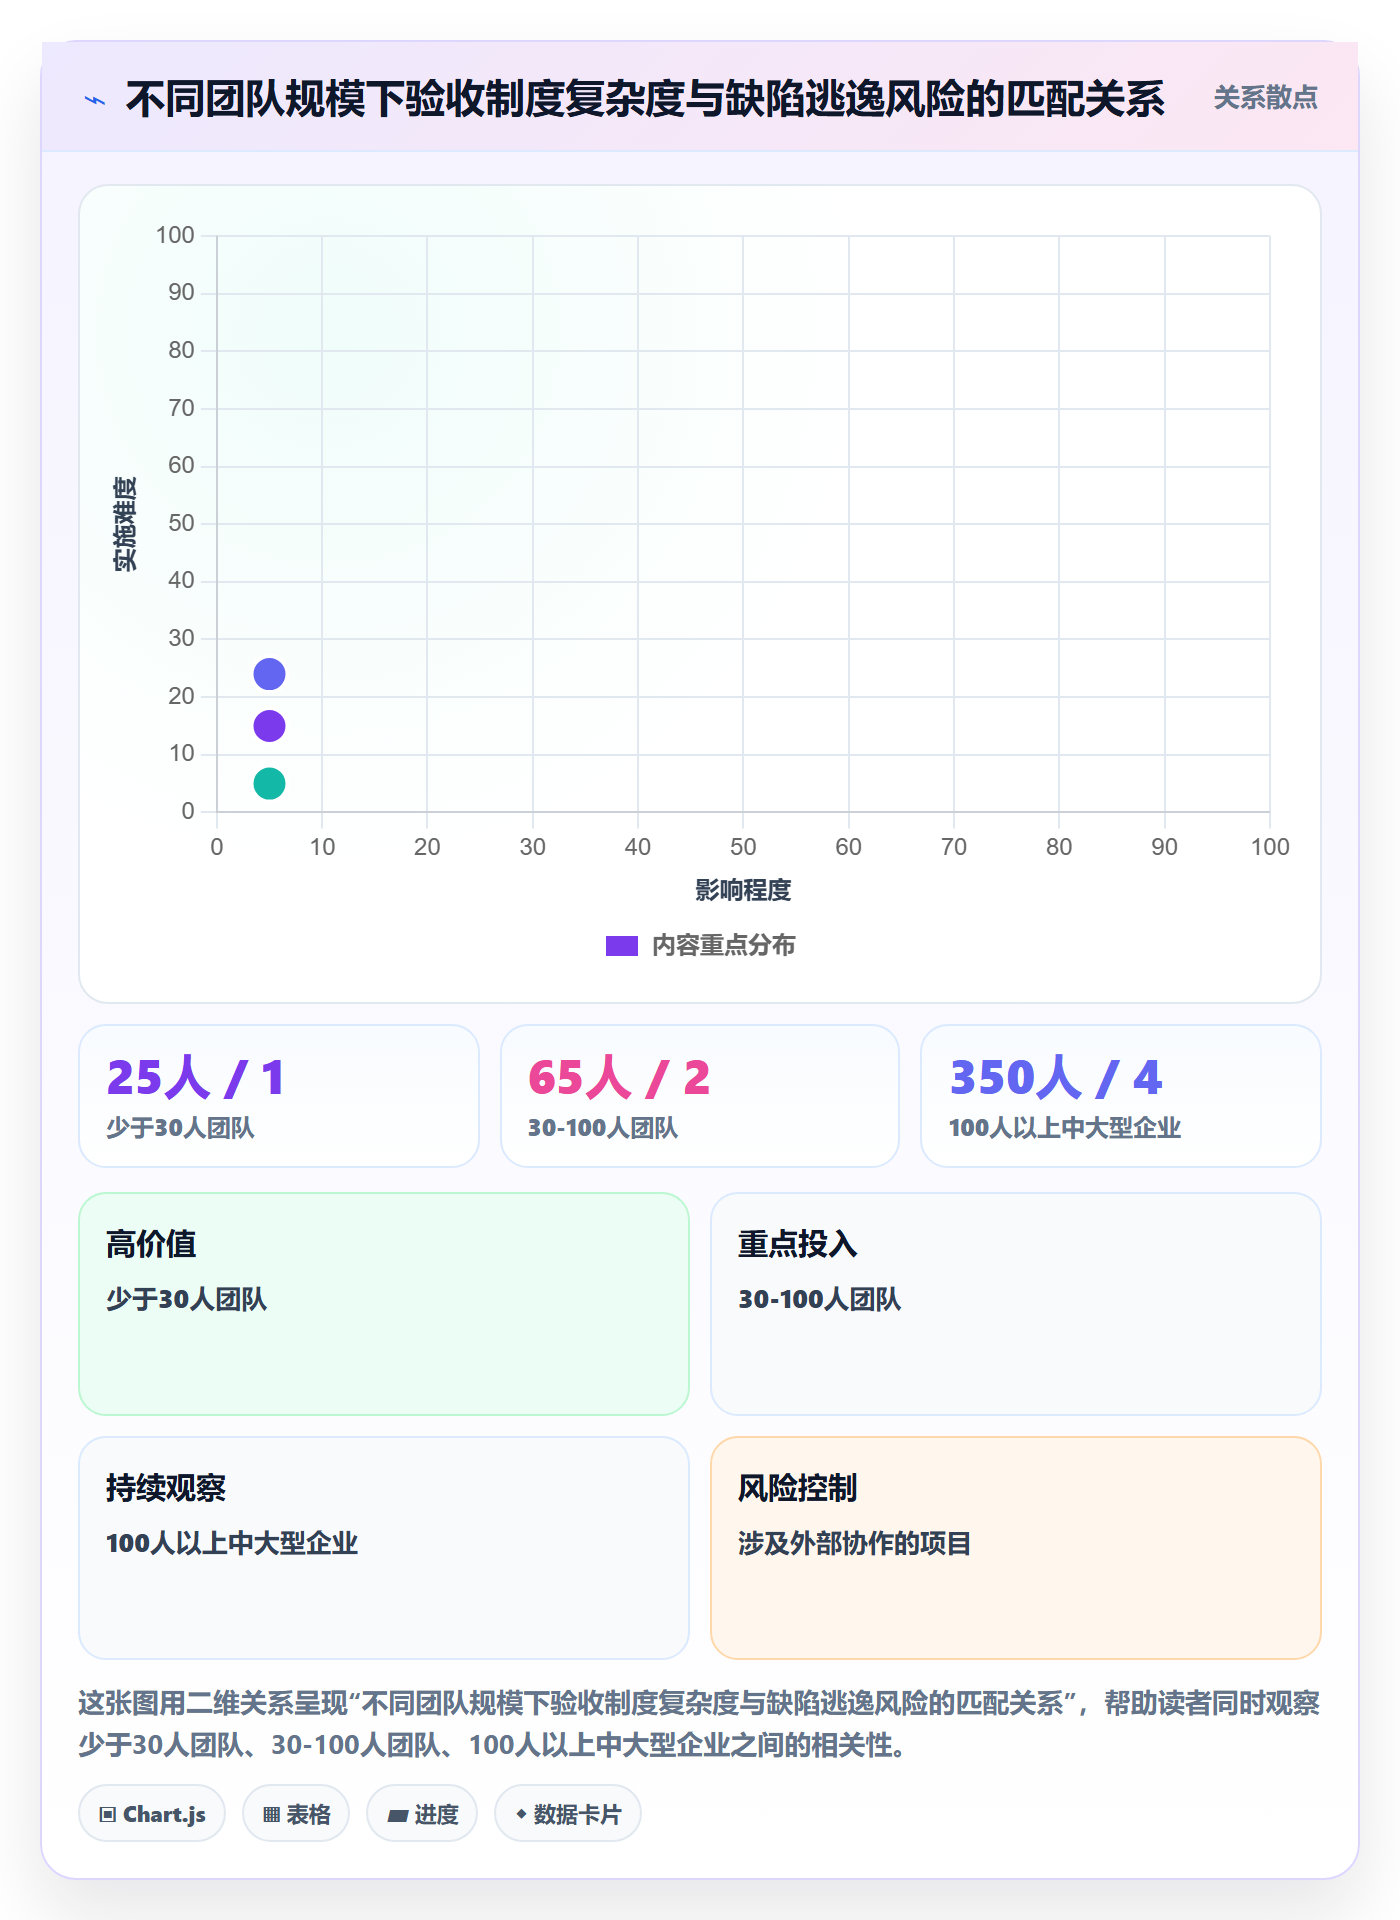
Task: Select the 350人 / 4 stat card
Action: pyautogui.click(x=1121, y=1096)
